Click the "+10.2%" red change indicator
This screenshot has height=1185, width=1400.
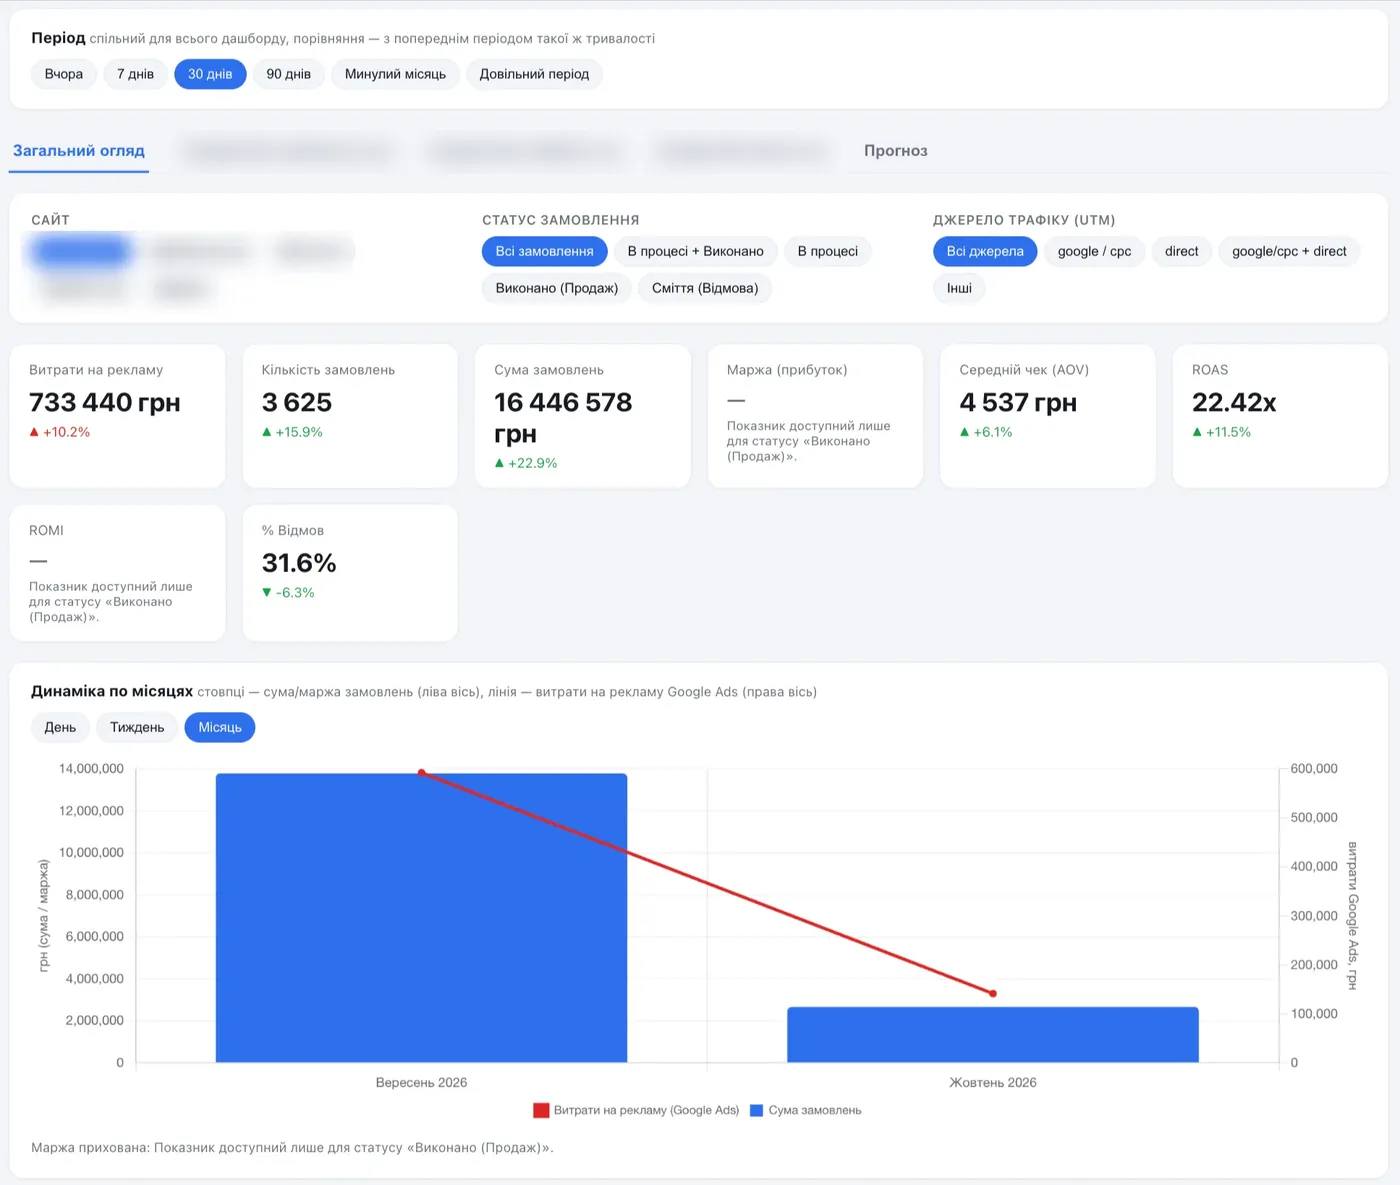[60, 432]
